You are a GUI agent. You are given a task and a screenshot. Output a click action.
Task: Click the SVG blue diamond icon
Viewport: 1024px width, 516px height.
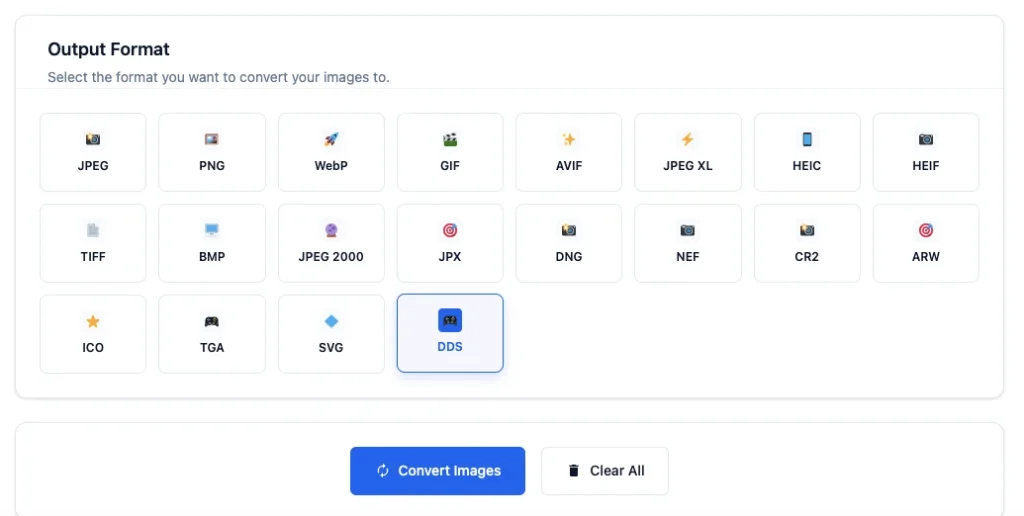point(331,322)
